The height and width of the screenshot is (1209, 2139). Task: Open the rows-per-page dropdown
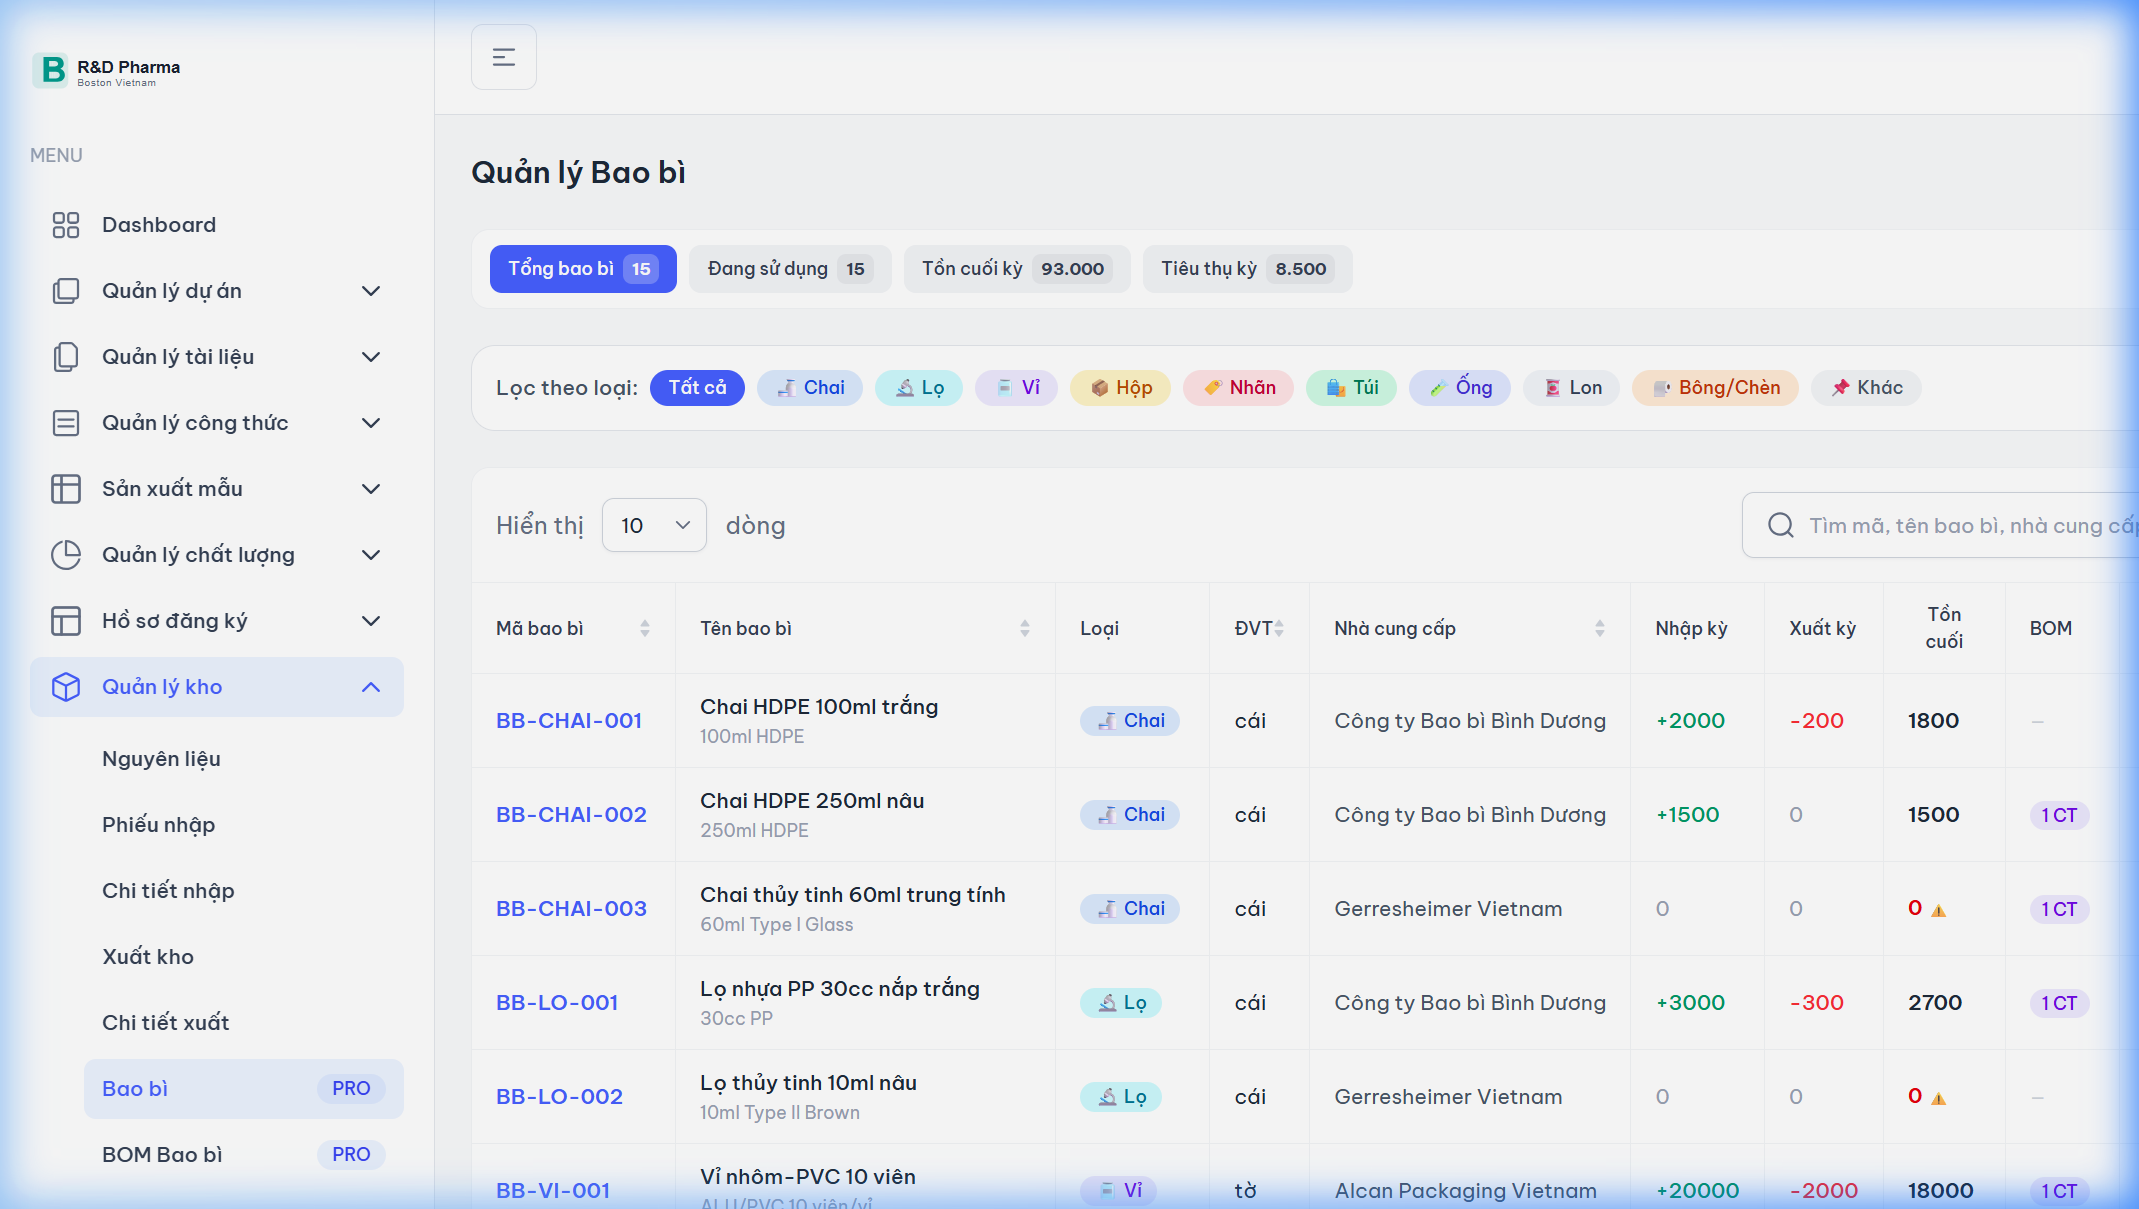tap(654, 525)
